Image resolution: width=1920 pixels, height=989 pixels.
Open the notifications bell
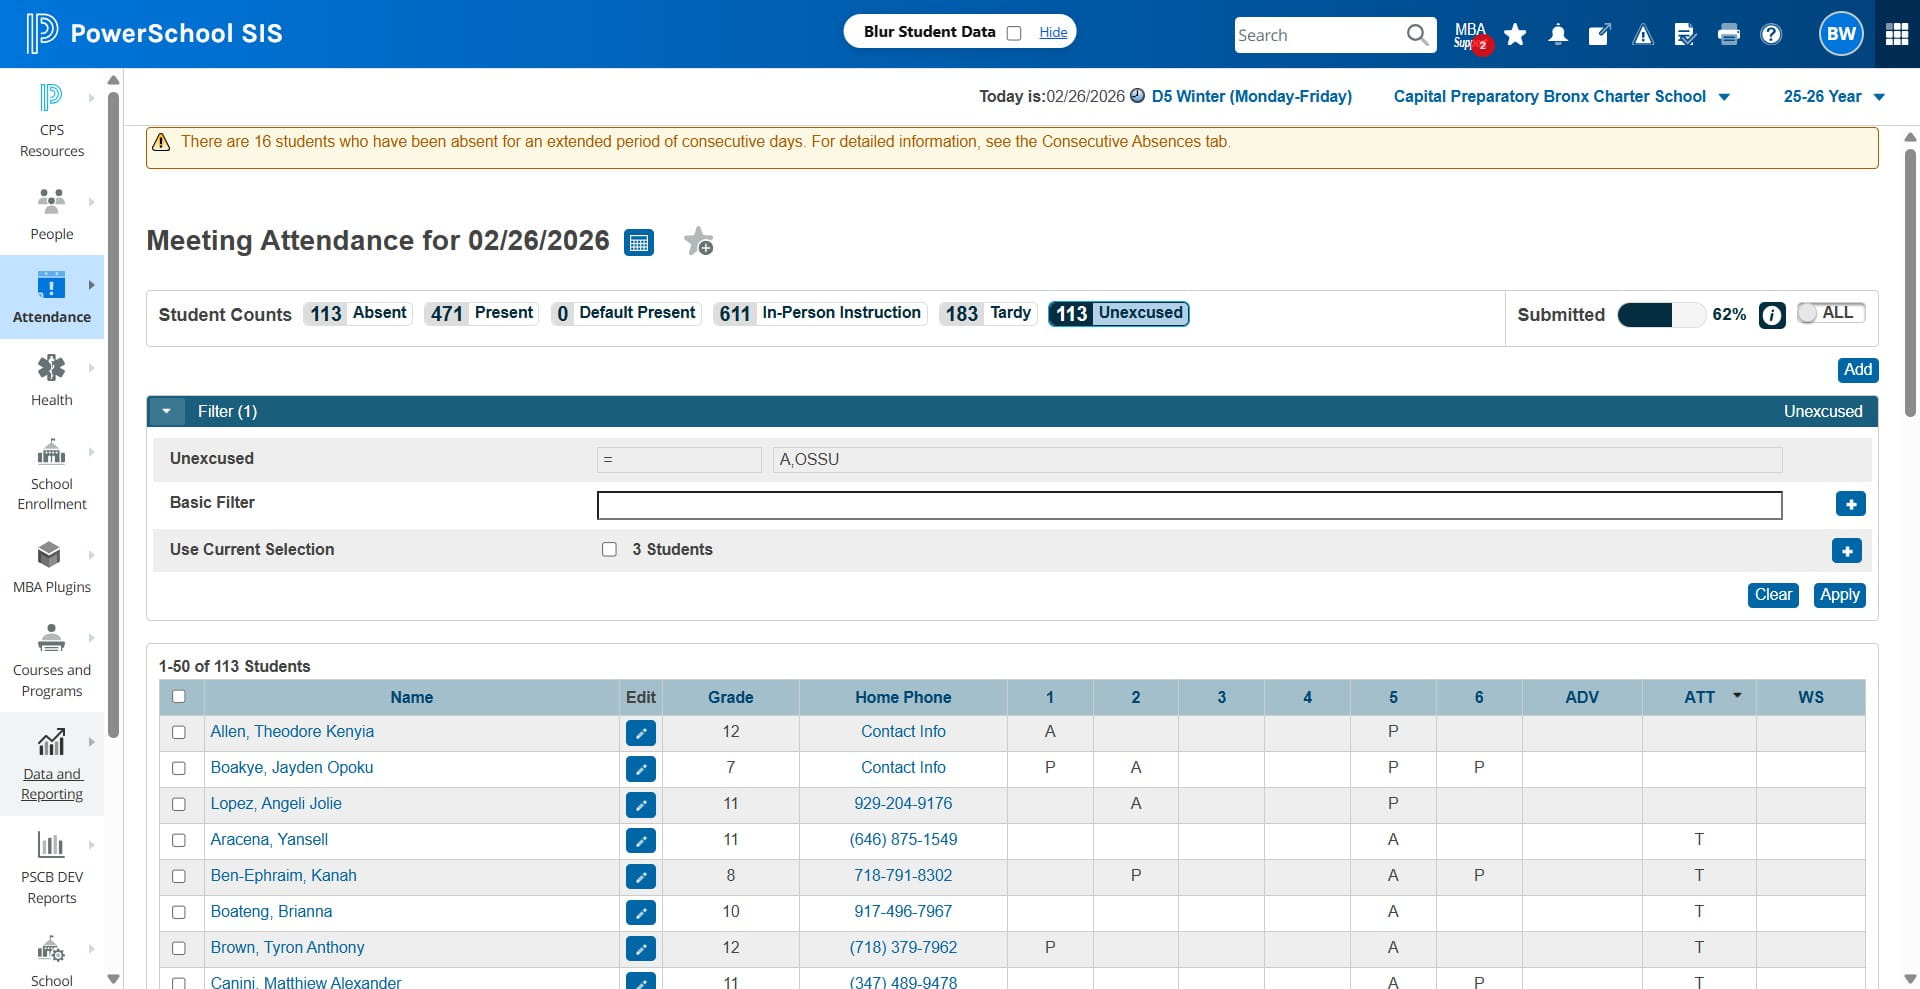pos(1558,35)
